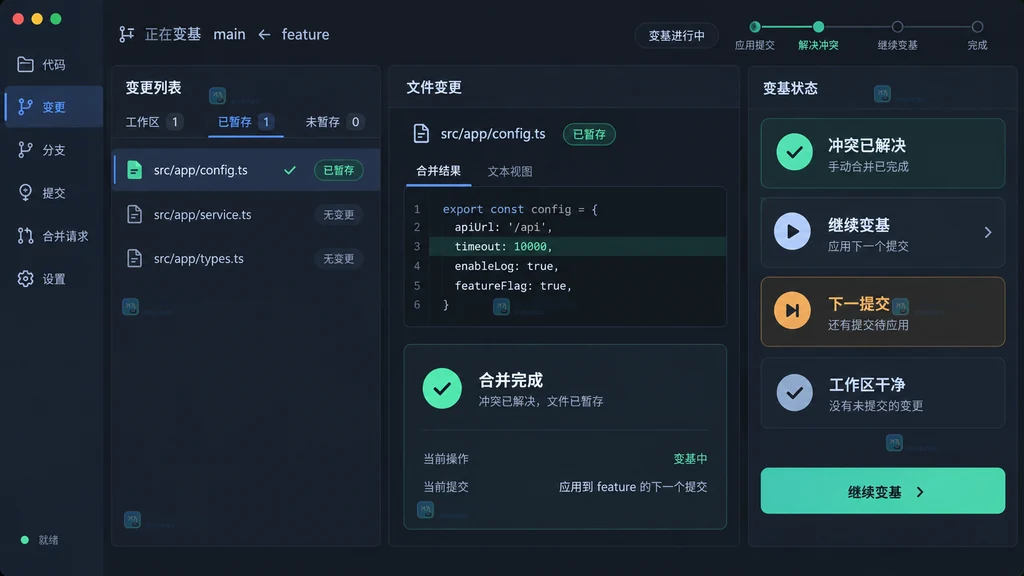The width and height of the screenshot is (1024, 576).
Task: Click the skip-next icon of 下一提交 card
Action: click(x=792, y=310)
